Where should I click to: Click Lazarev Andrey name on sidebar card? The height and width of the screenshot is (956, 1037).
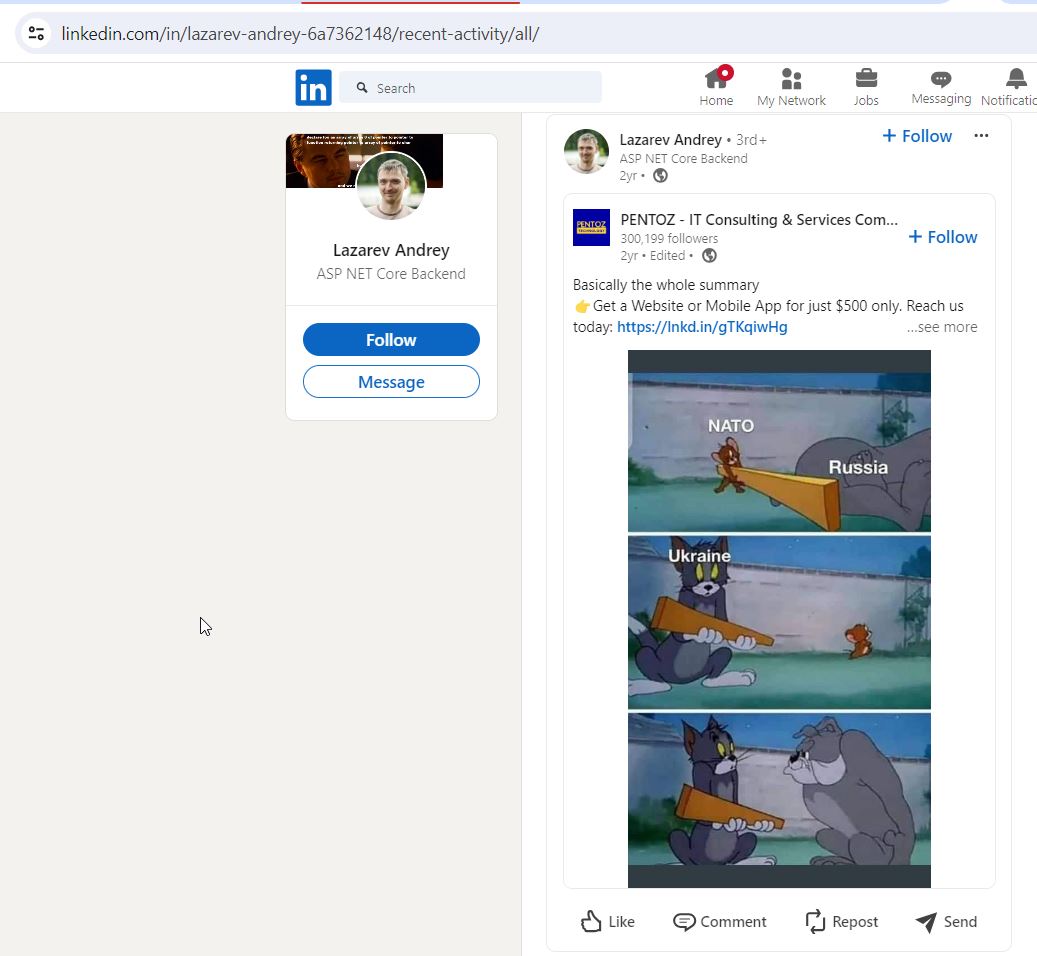391,250
